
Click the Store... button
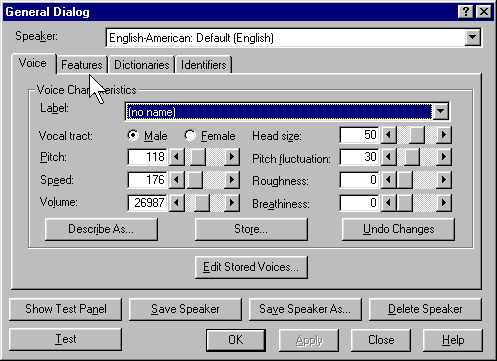tap(251, 229)
